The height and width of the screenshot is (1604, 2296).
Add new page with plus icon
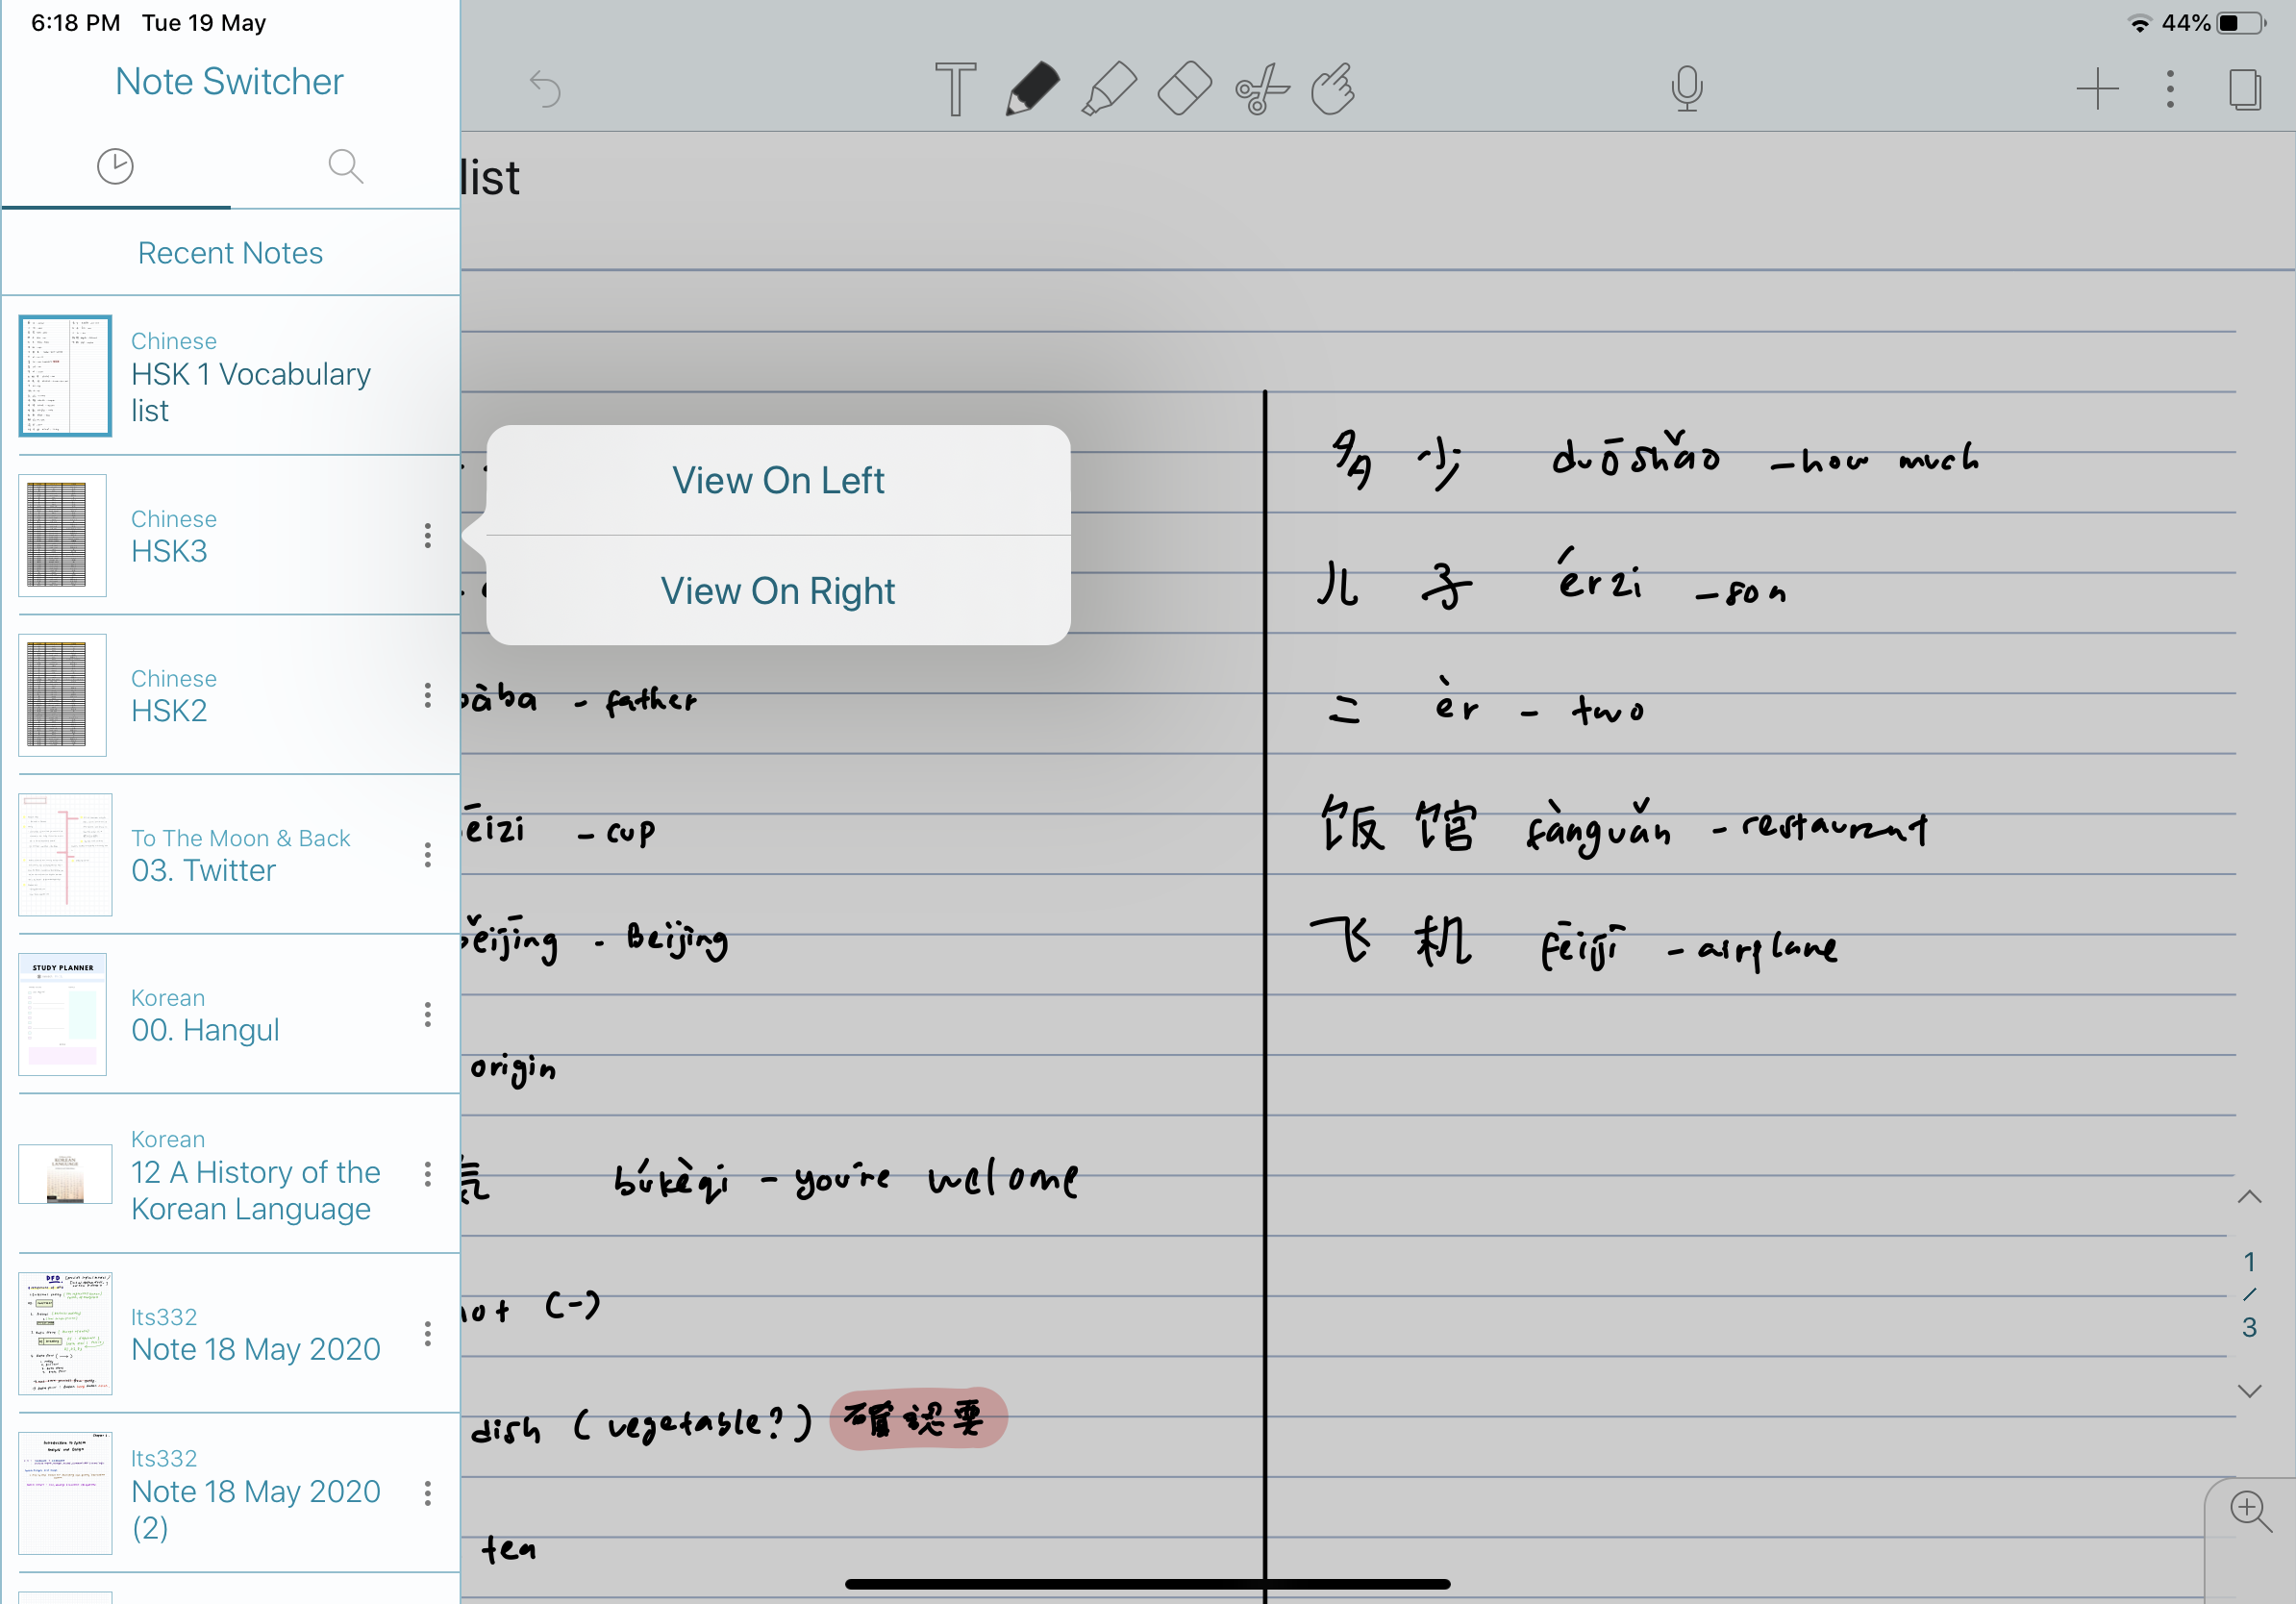(2097, 89)
